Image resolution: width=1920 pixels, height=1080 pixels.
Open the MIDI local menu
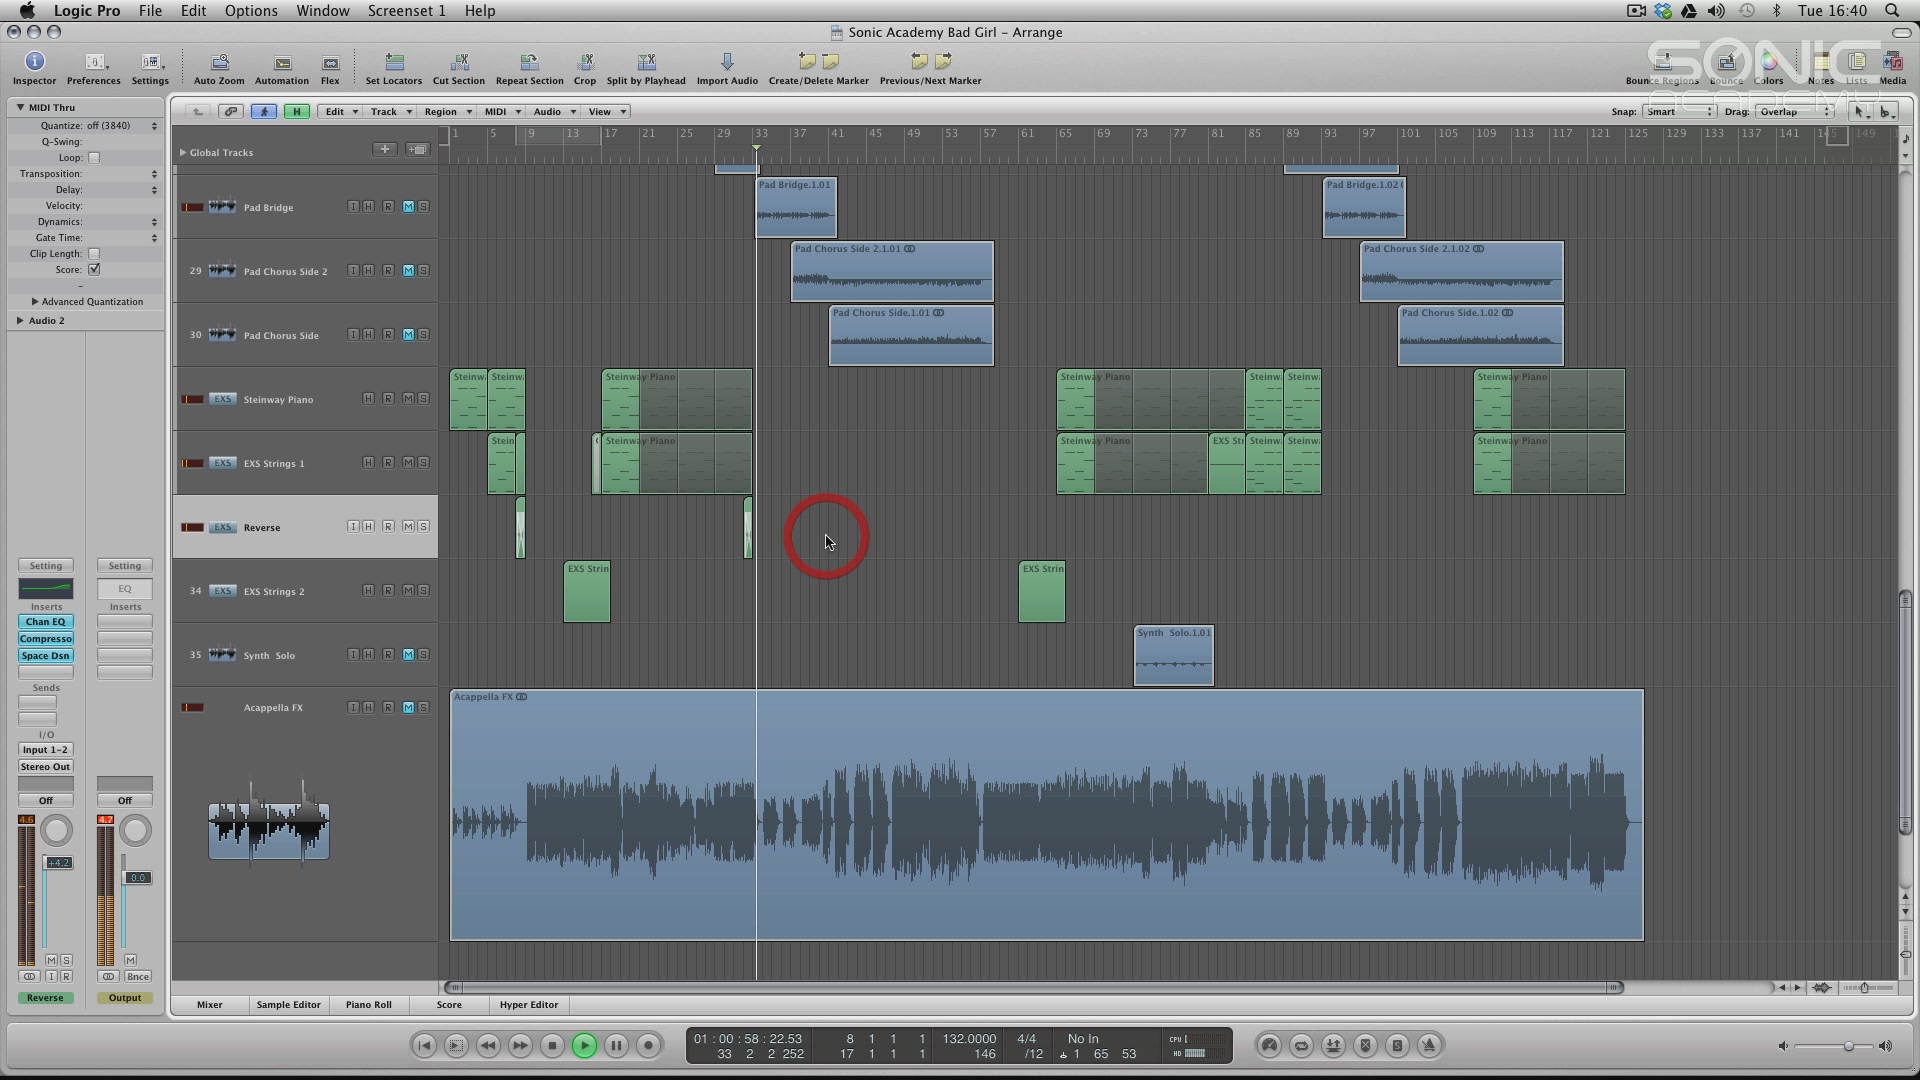[x=503, y=111]
